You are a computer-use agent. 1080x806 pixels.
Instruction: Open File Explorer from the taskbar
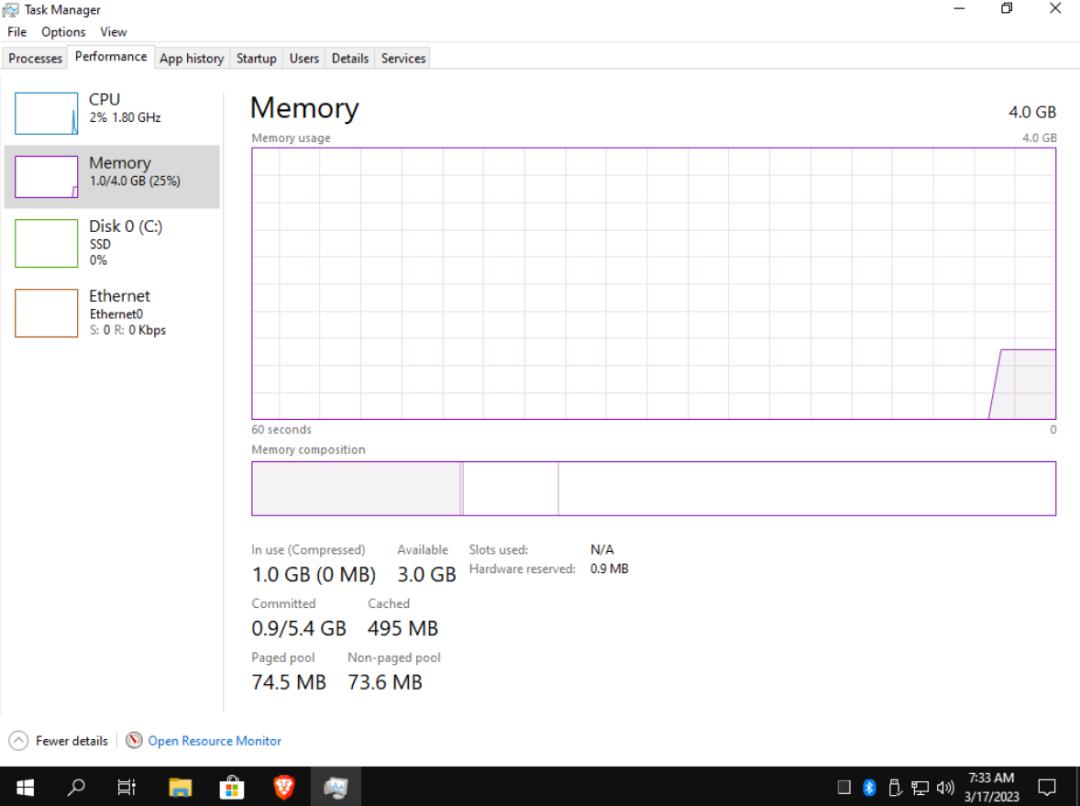pyautogui.click(x=180, y=787)
